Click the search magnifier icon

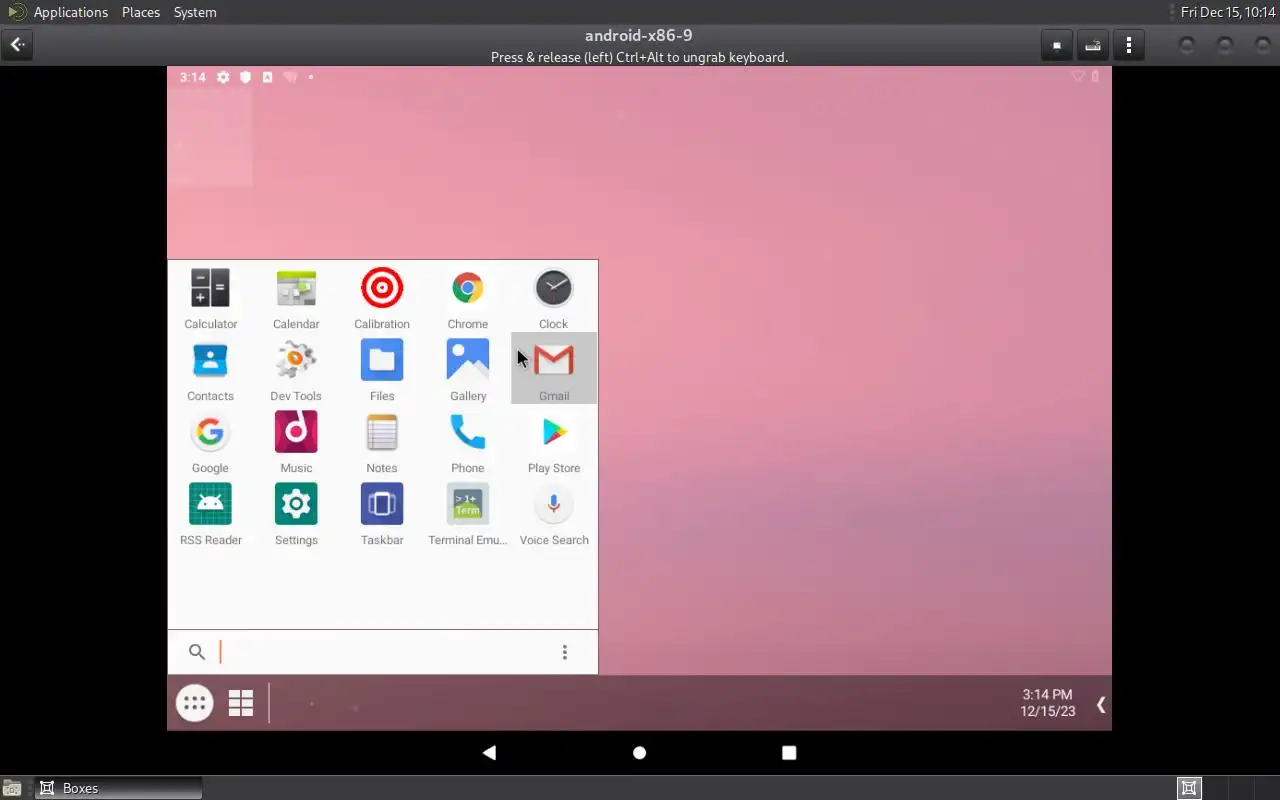pos(197,652)
